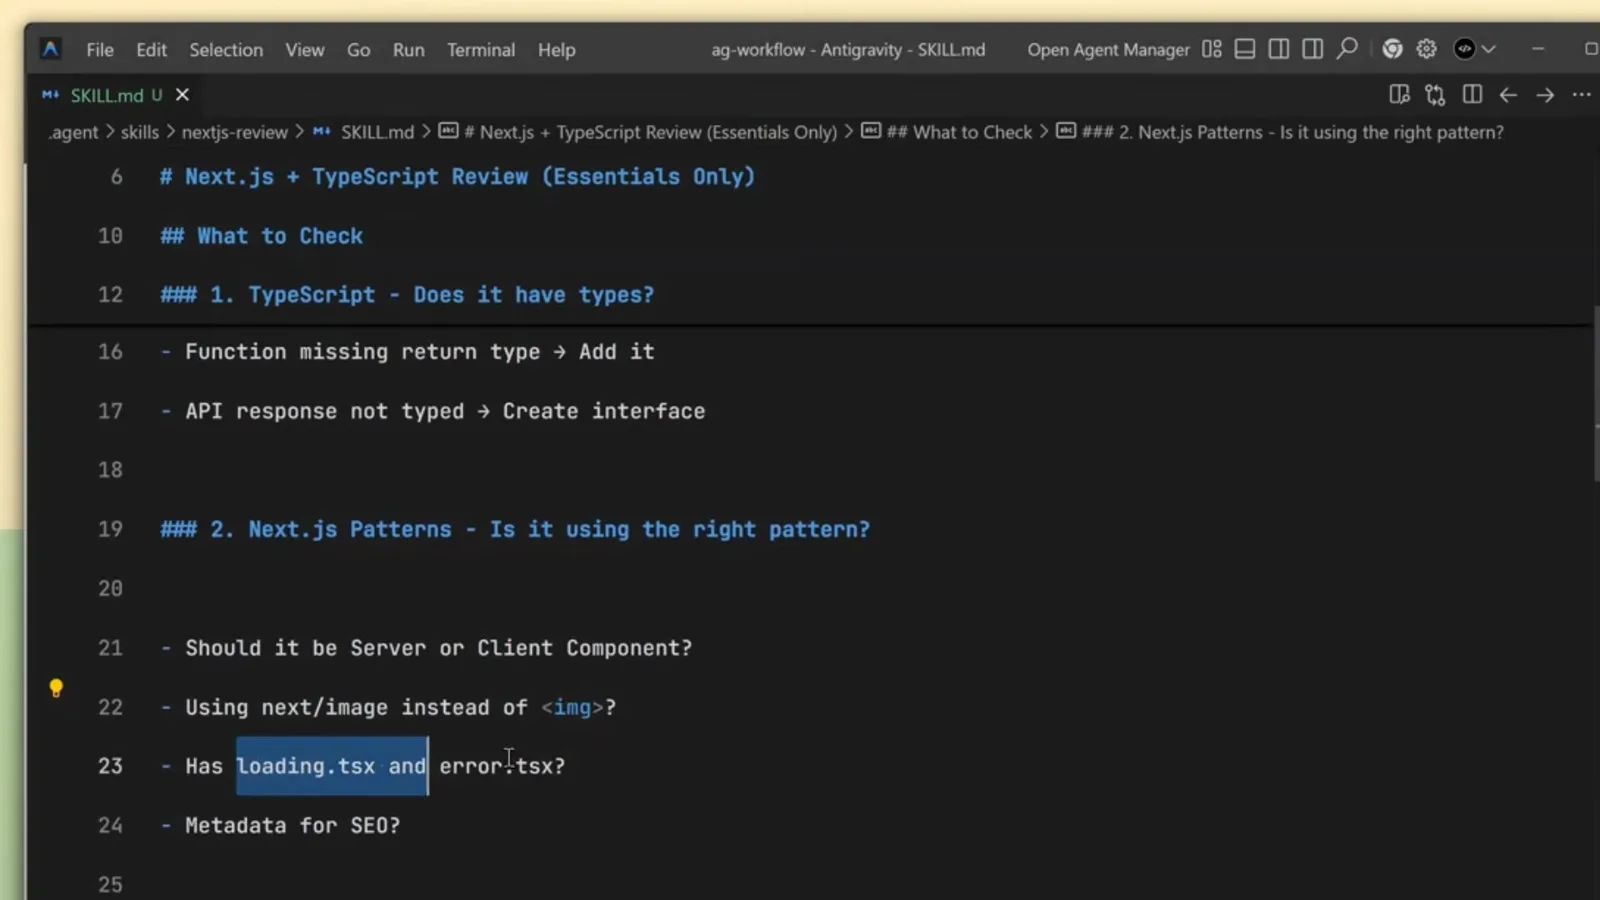This screenshot has width=1600, height=900.
Task: Click heading '# Next.js + TypeScript Review (Essentials Only)'
Action: tap(457, 177)
